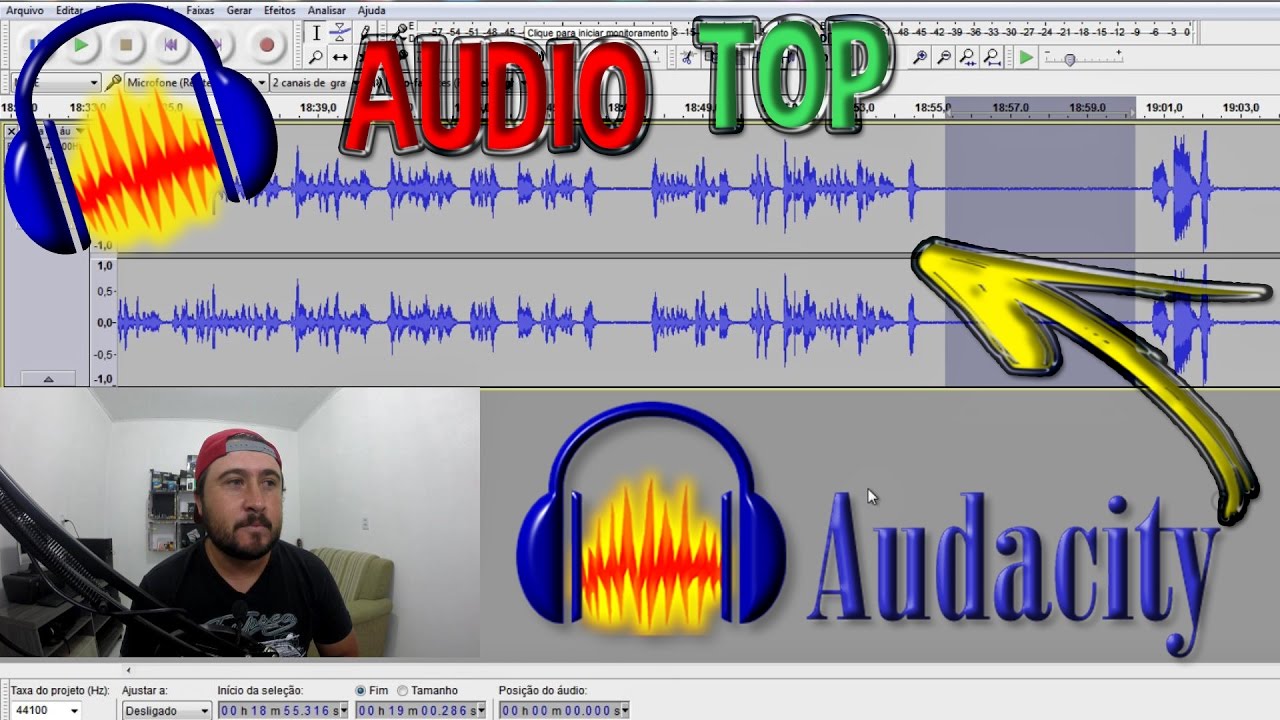The height and width of the screenshot is (720, 1280).
Task: Click the Cut scissors icon
Action: pyautogui.click(x=687, y=57)
